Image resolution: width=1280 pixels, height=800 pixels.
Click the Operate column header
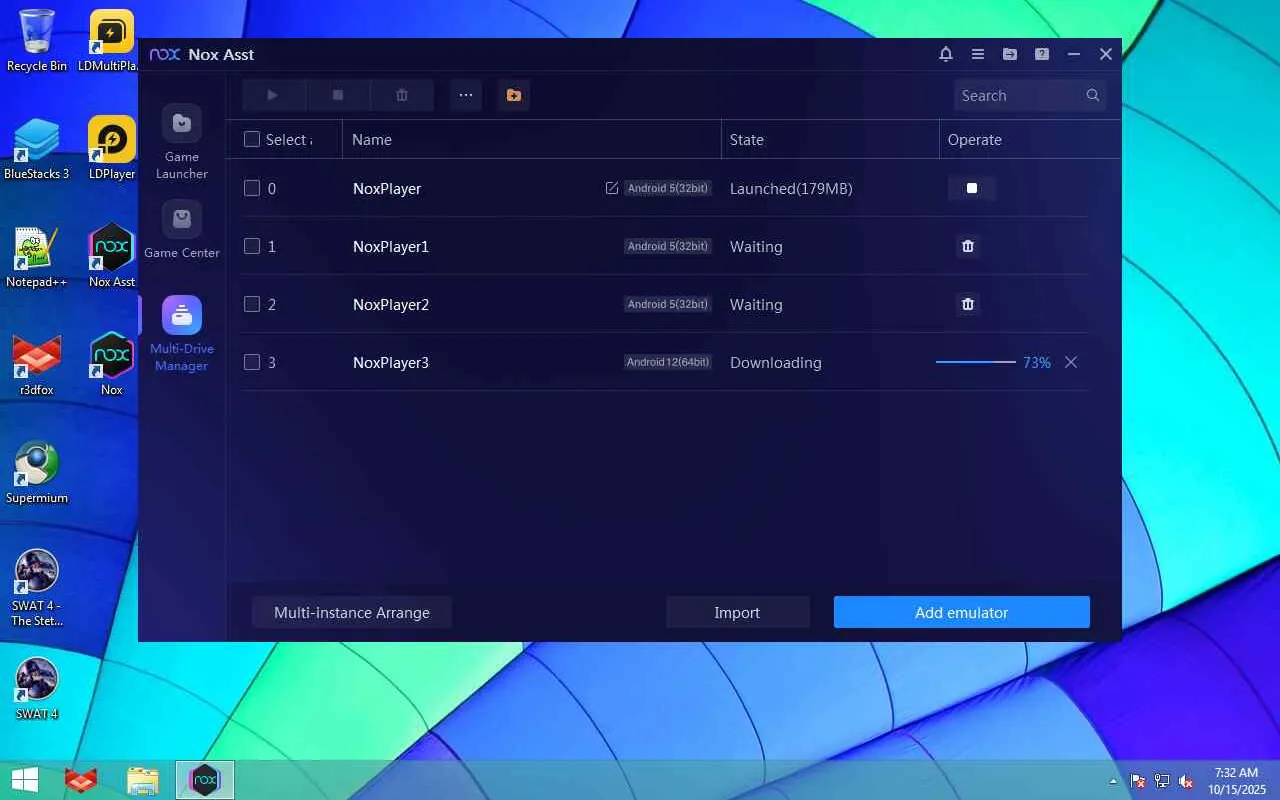point(975,139)
